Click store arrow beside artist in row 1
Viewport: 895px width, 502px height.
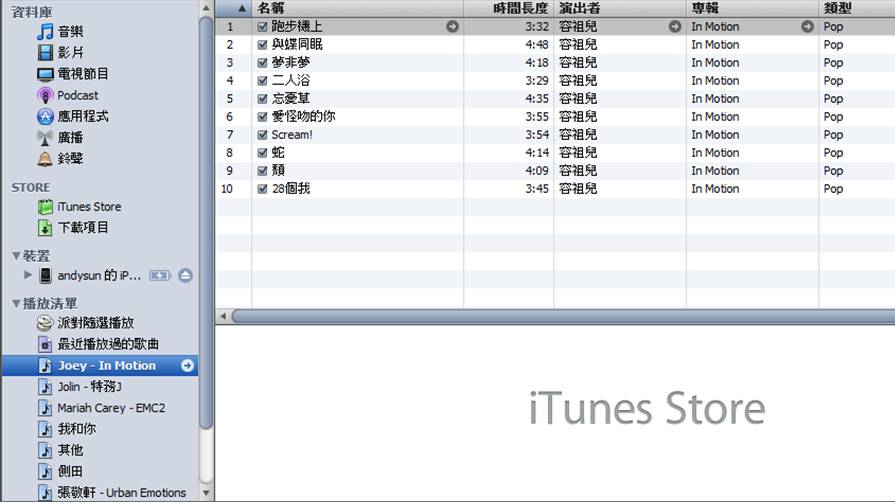coord(675,26)
